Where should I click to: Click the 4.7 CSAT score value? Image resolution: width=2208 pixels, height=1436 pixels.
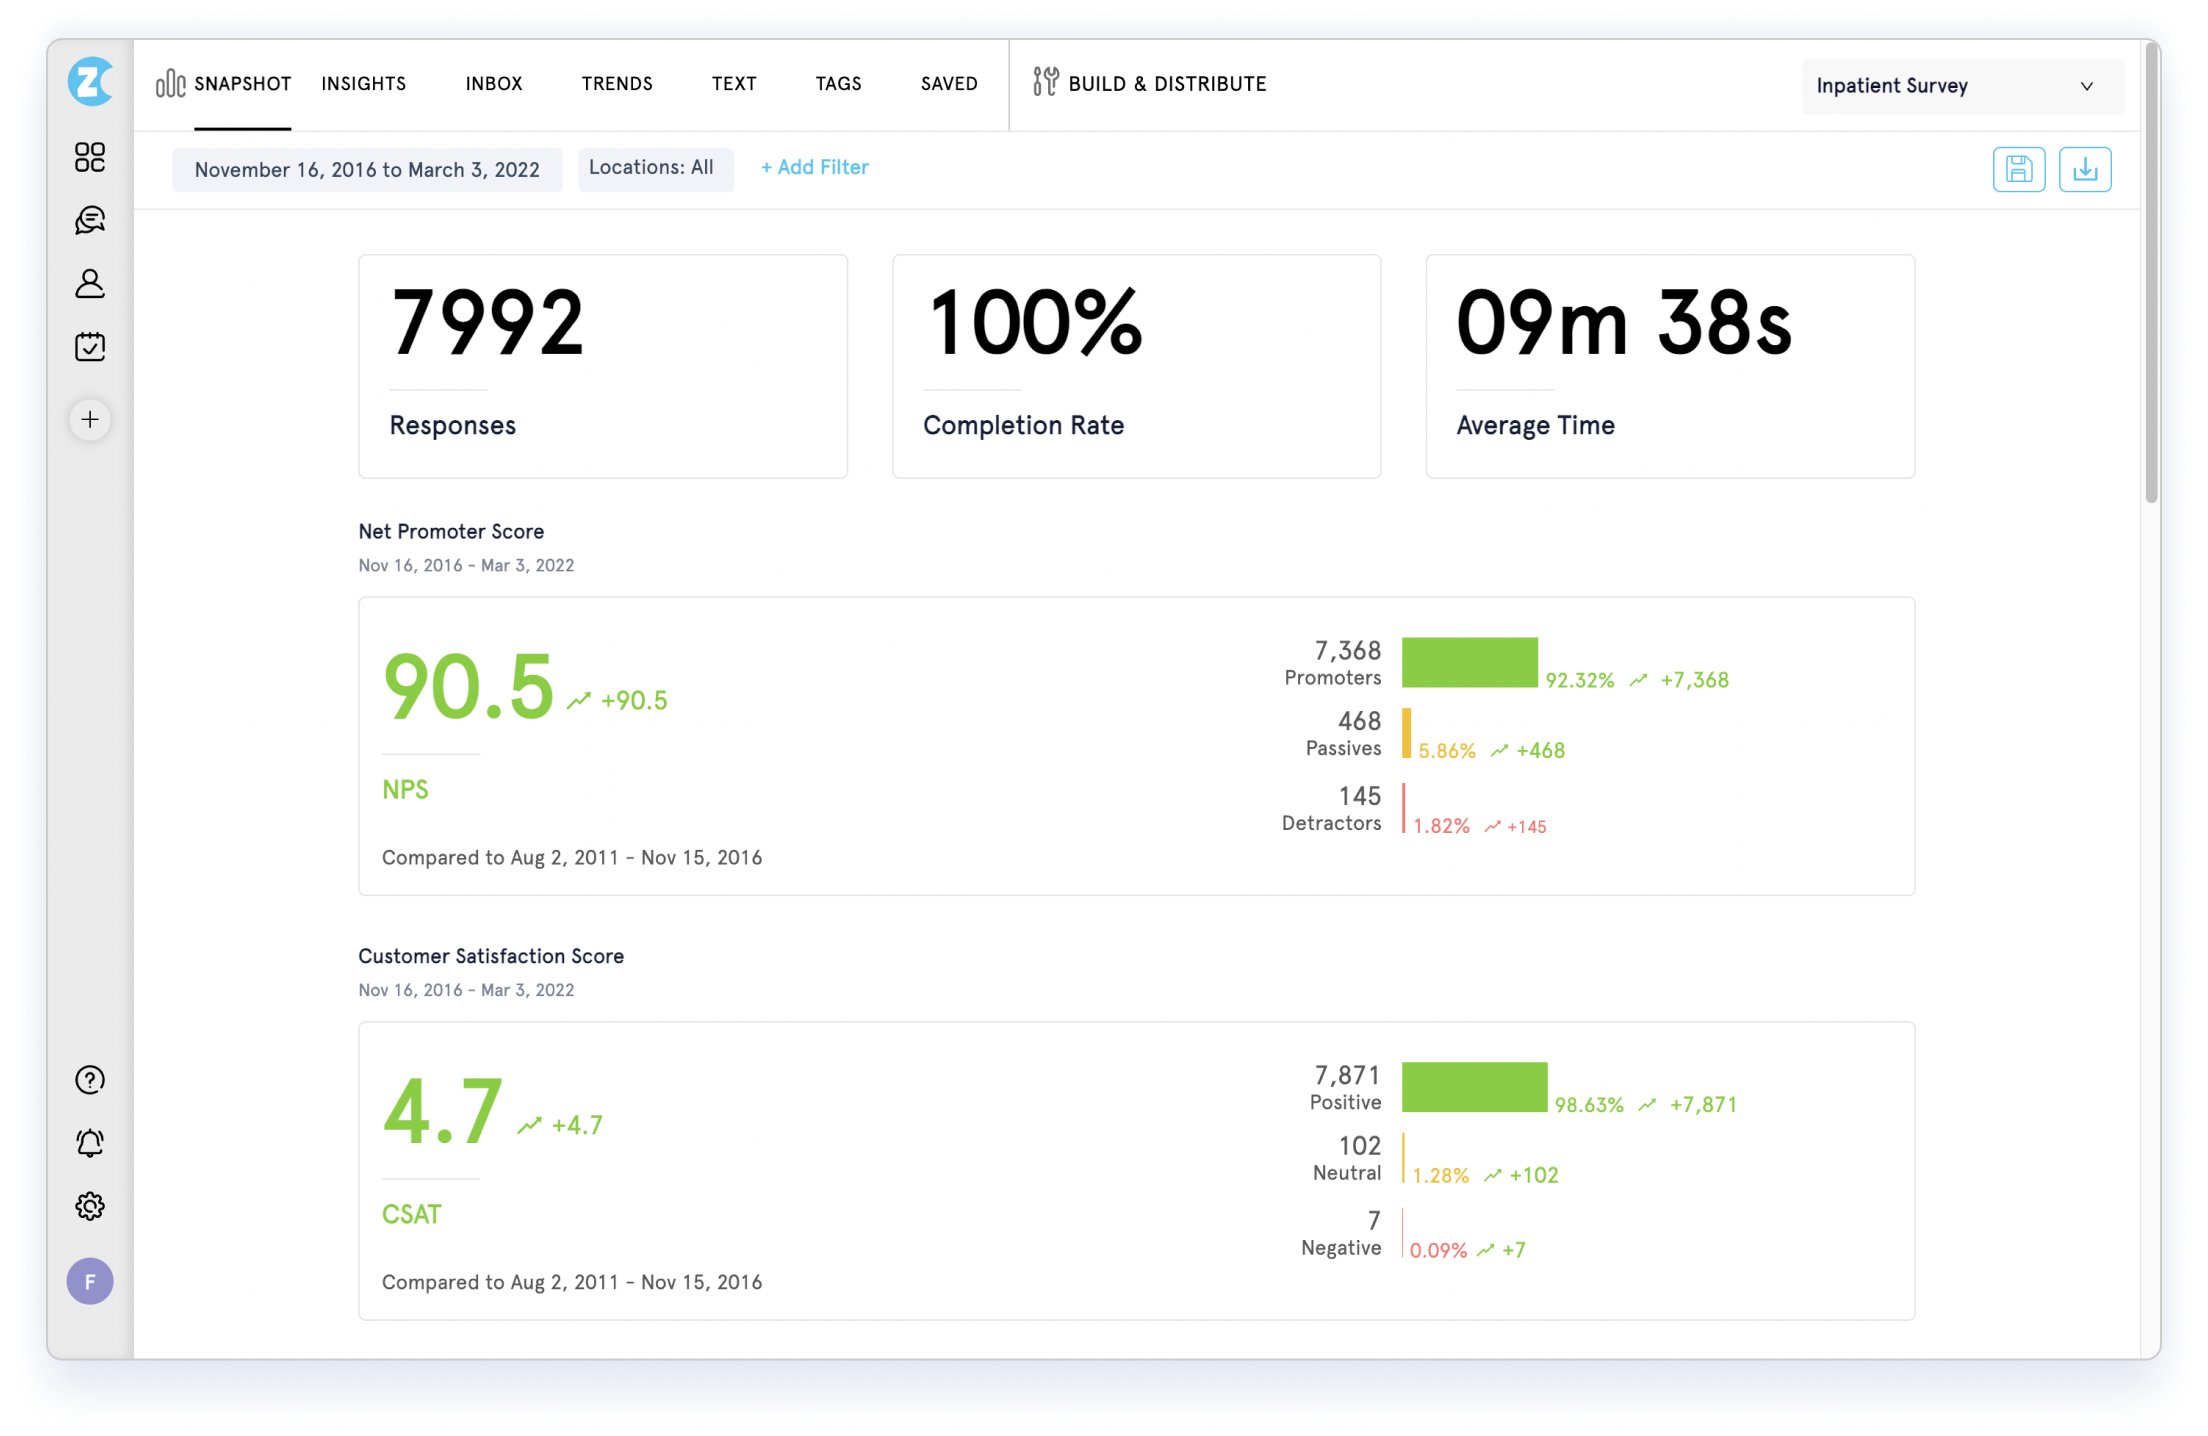442,1111
